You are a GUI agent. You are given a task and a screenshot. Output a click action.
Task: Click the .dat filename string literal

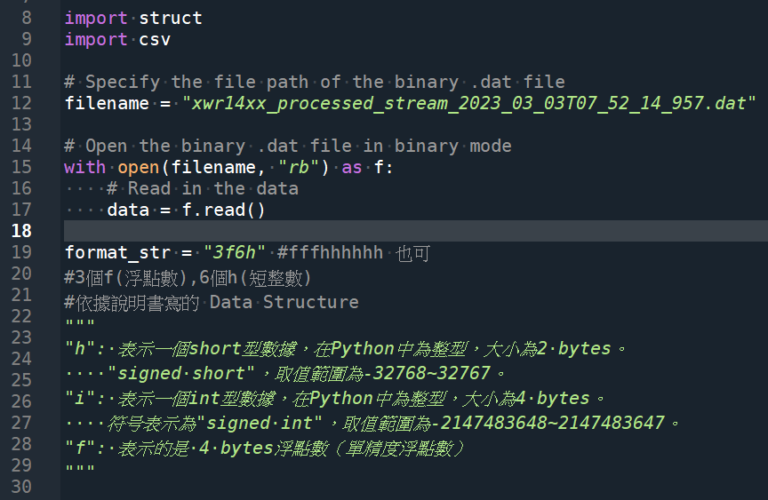(x=469, y=103)
